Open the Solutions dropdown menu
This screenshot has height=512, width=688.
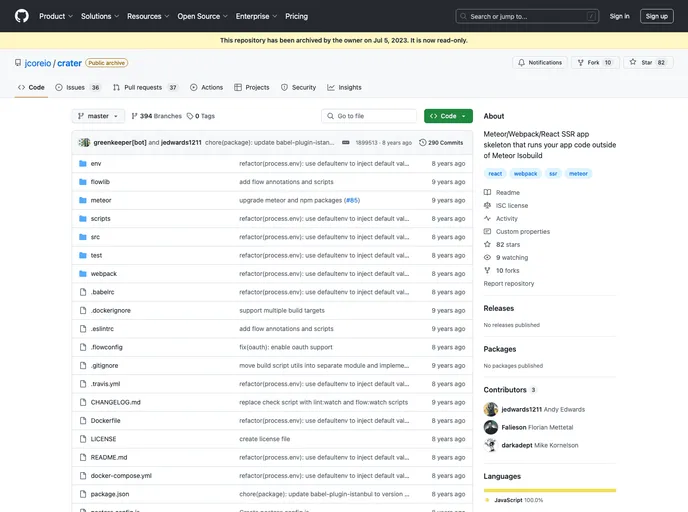[100, 16]
